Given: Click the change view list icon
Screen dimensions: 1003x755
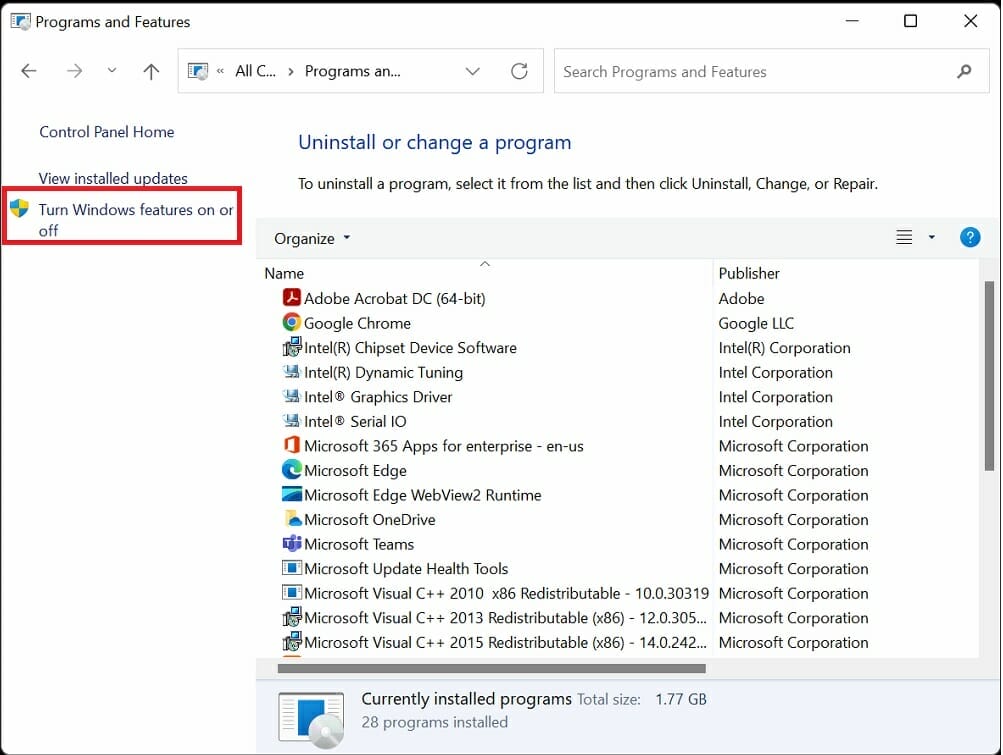Looking at the screenshot, I should click(x=904, y=237).
